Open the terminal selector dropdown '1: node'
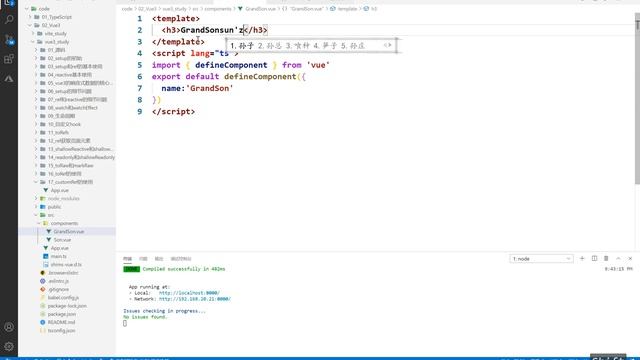Screen dimensions: 640x360 click(541, 259)
